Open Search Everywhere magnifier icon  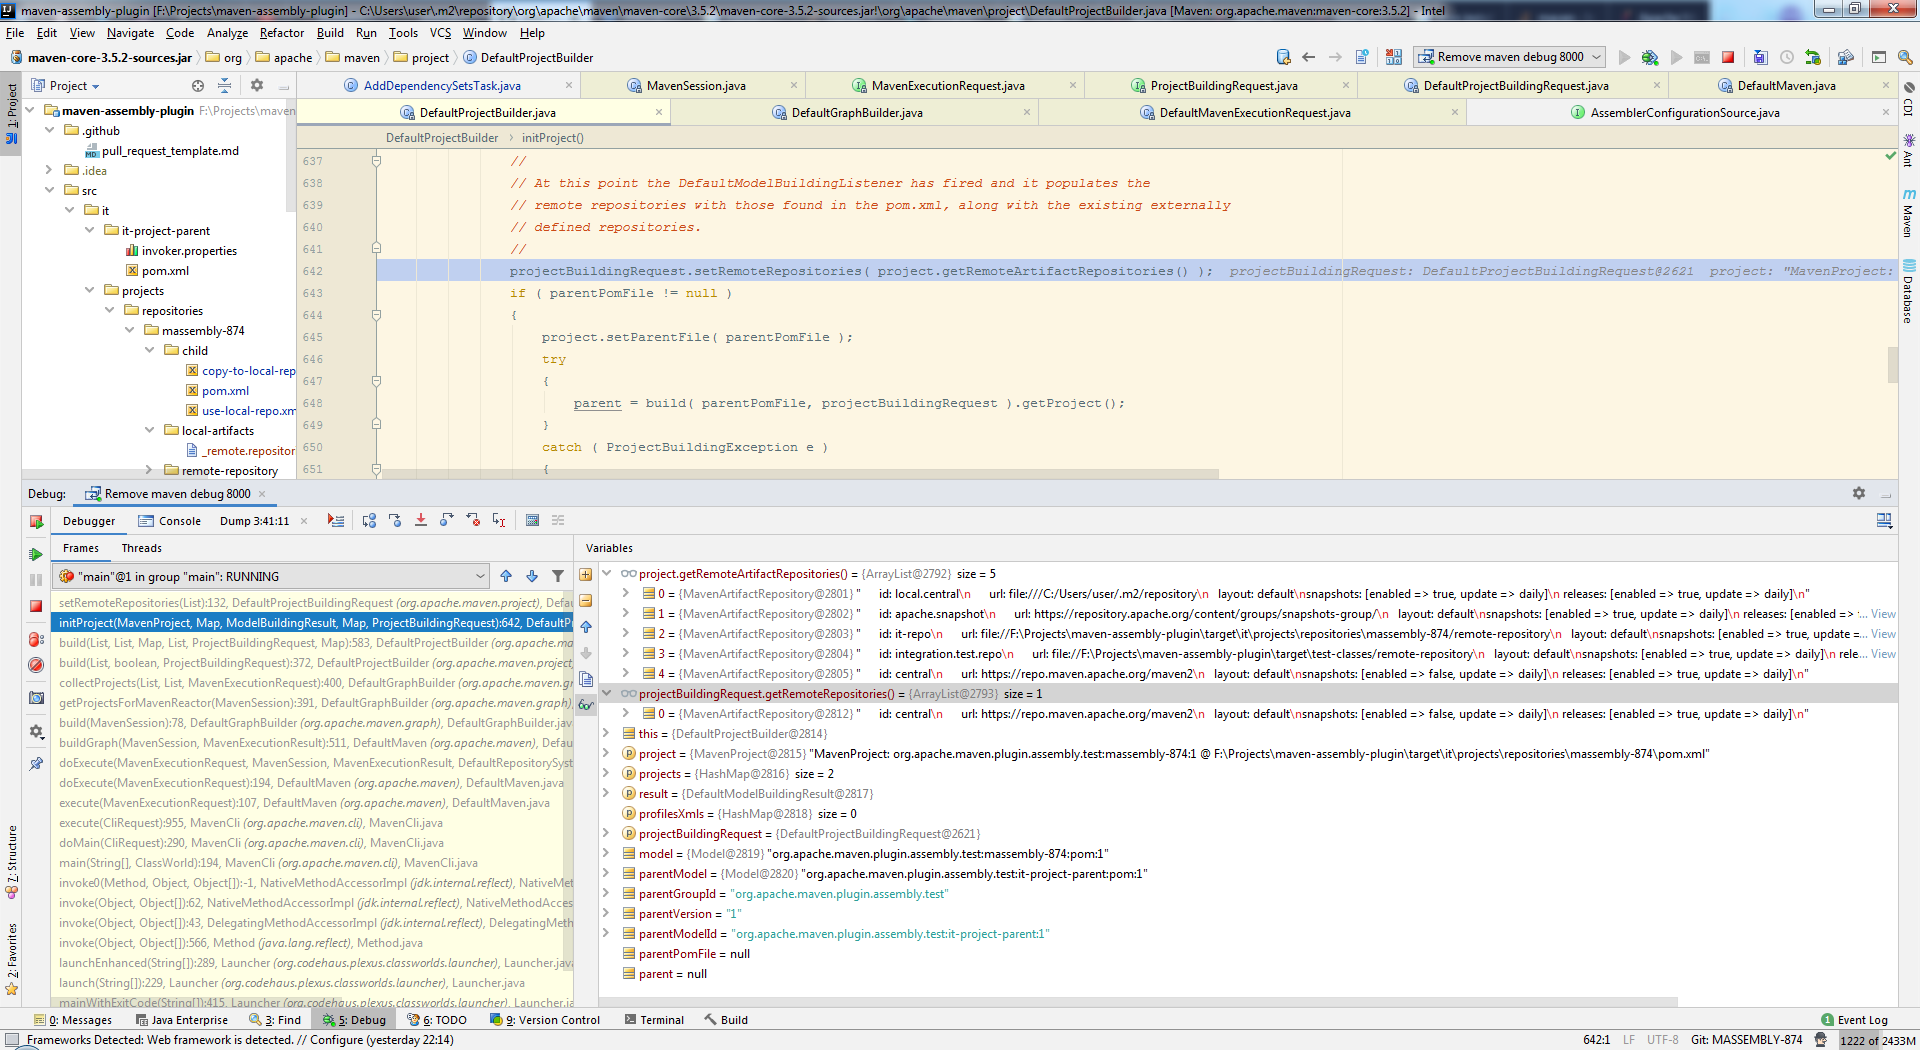point(1905,57)
